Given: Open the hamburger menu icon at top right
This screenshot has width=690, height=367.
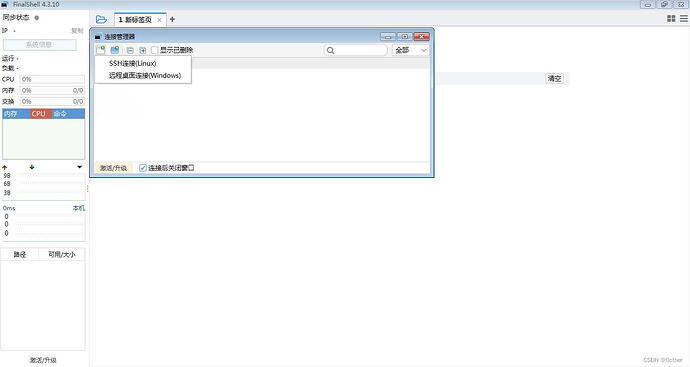Looking at the screenshot, I should point(684,18).
